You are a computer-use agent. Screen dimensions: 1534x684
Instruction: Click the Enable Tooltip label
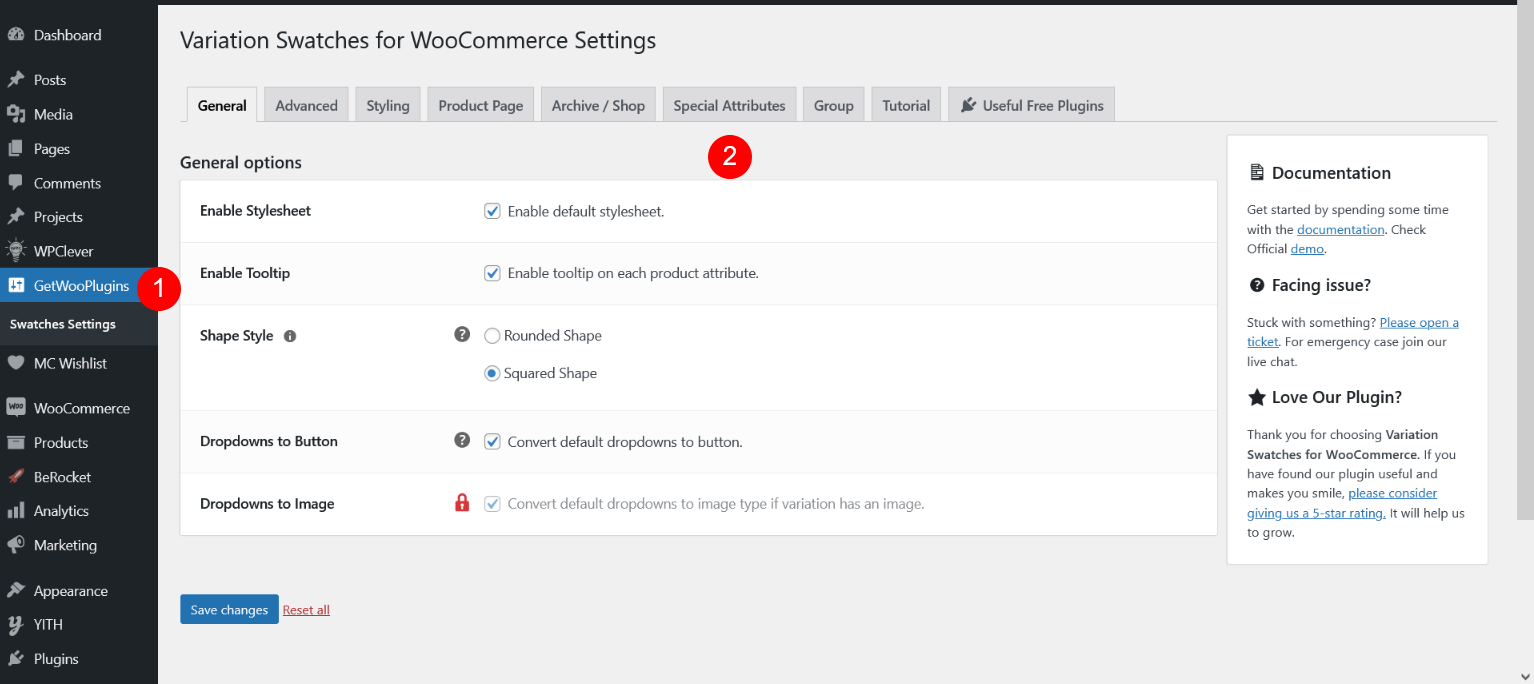[x=245, y=273]
